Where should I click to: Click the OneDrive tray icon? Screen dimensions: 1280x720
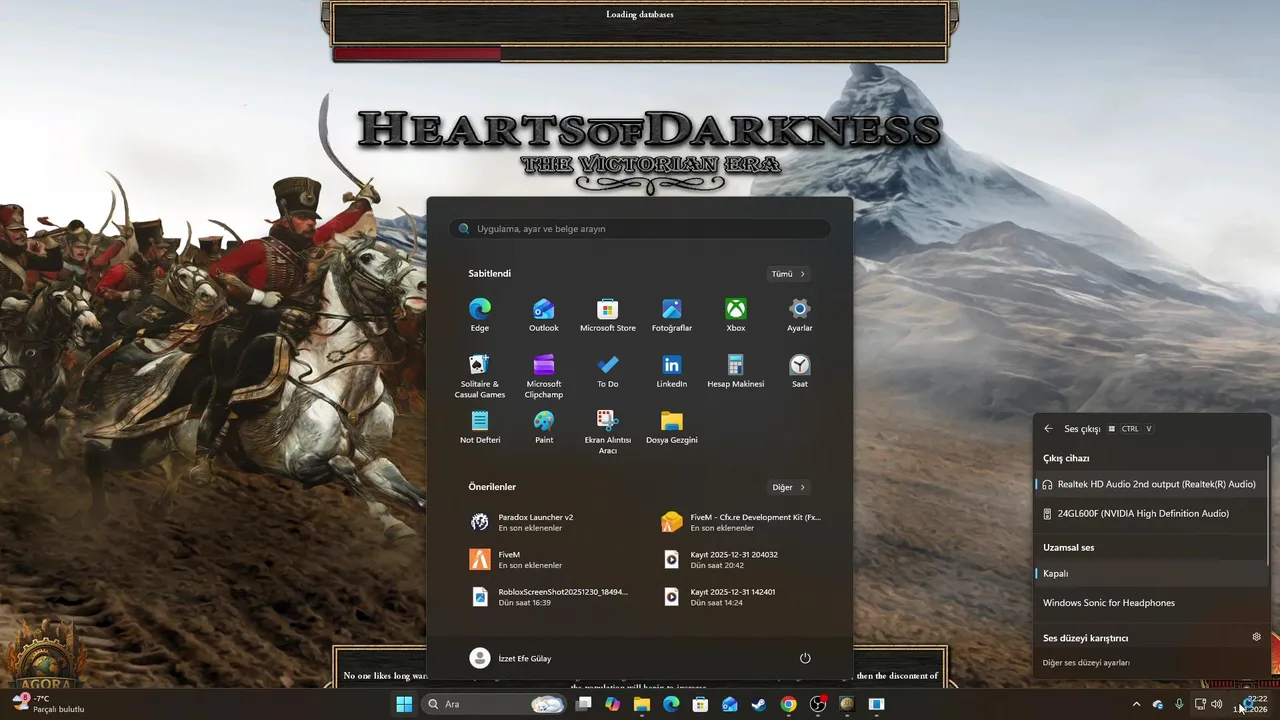pos(1158,704)
